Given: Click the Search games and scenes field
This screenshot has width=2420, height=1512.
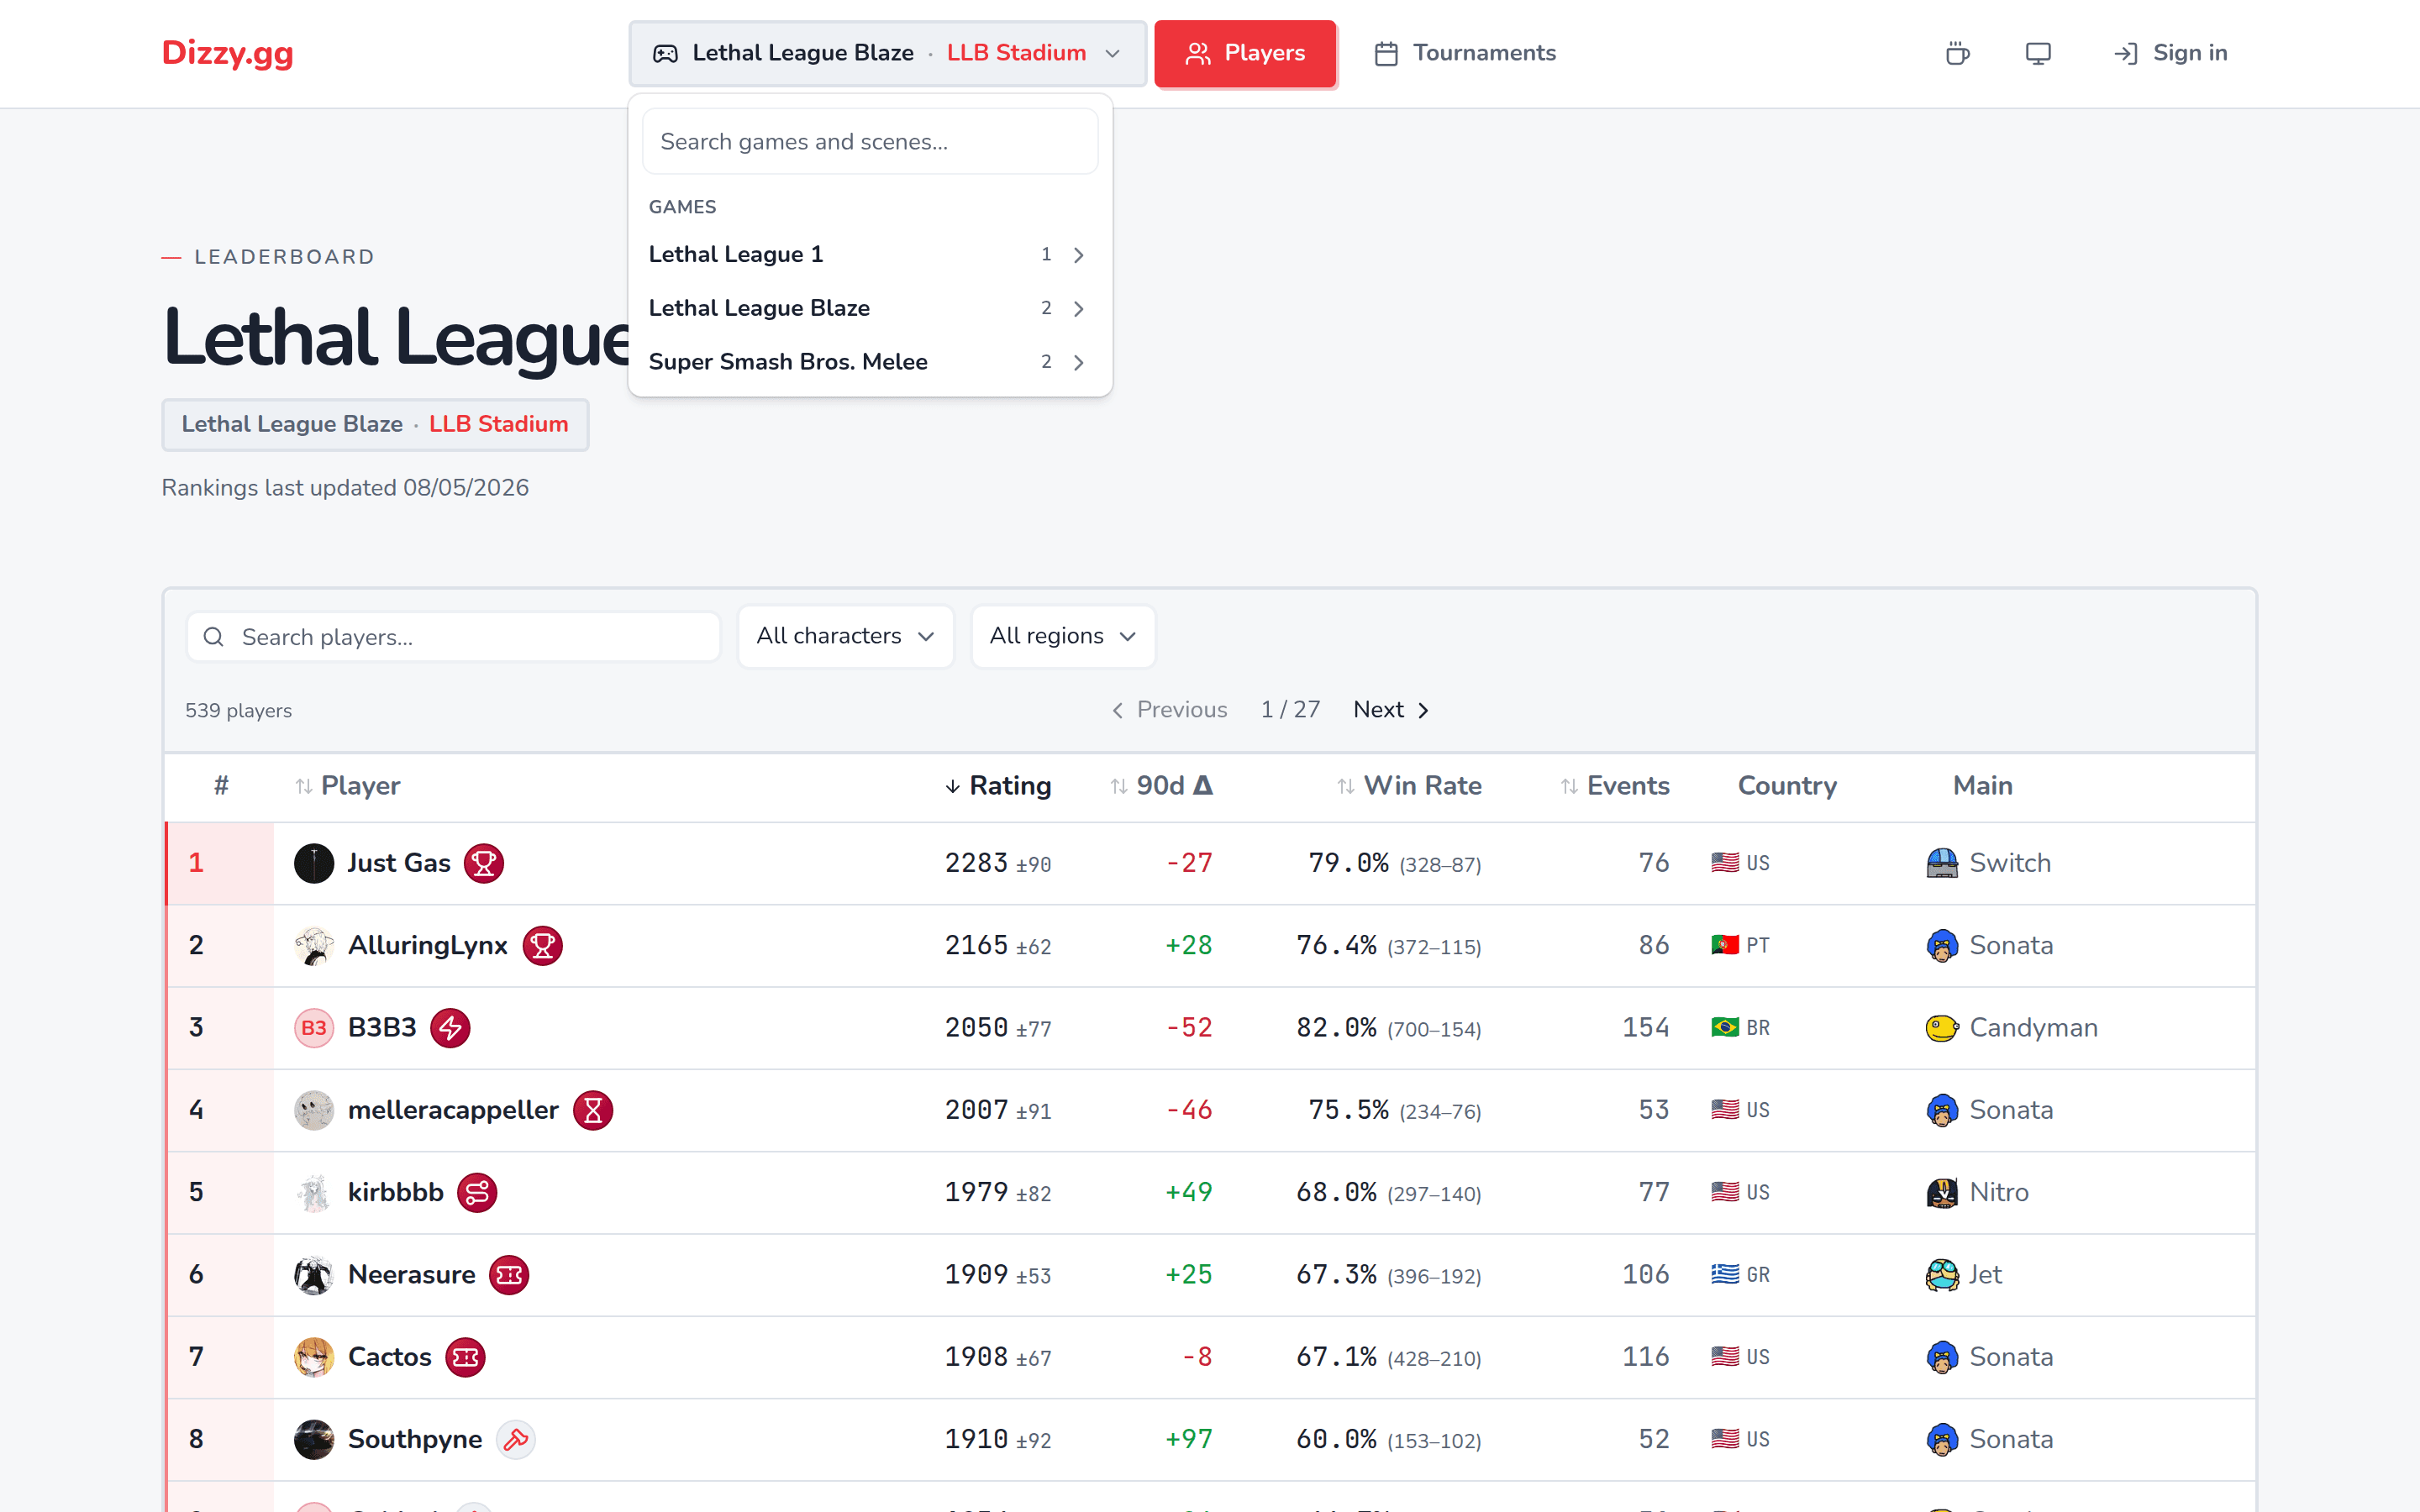Looking at the screenshot, I should 869,142.
